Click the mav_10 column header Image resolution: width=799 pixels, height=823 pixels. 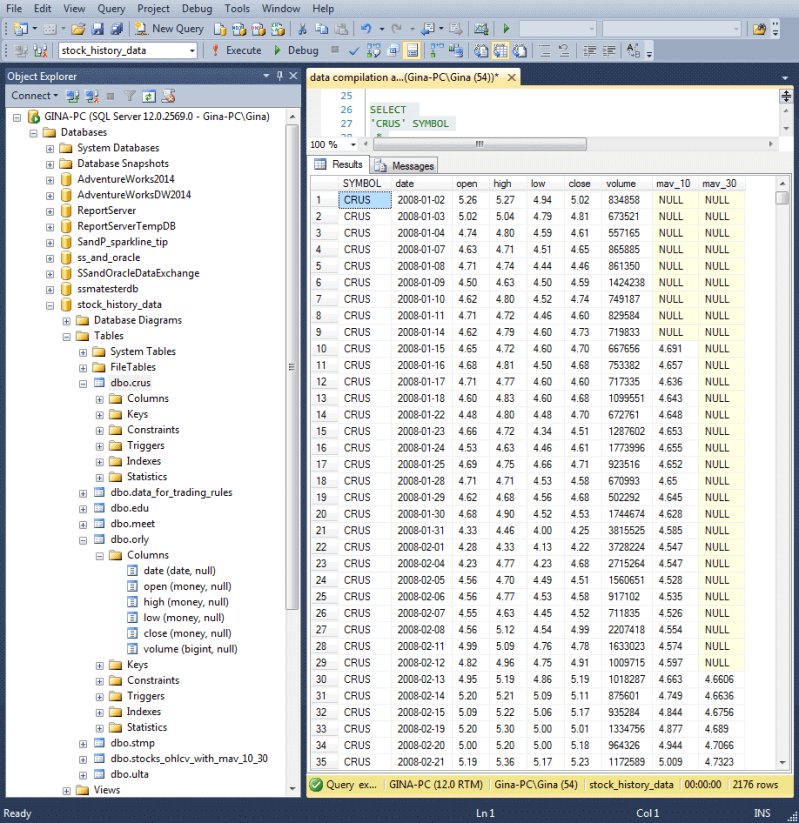point(672,183)
